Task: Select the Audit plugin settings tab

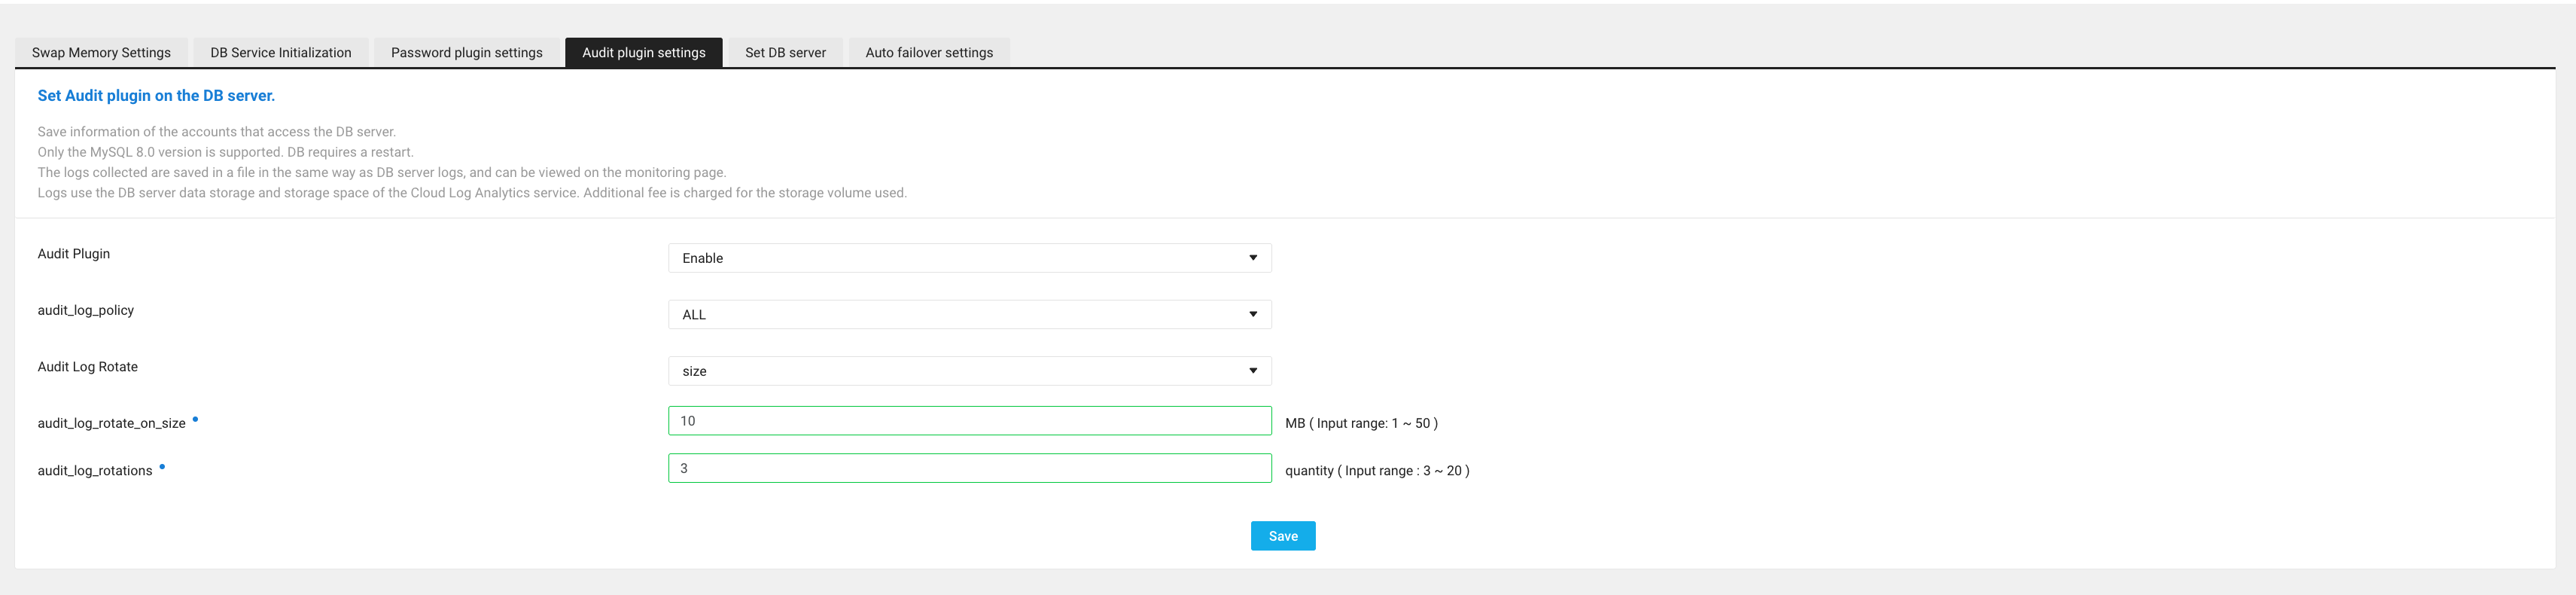Action: [644, 53]
